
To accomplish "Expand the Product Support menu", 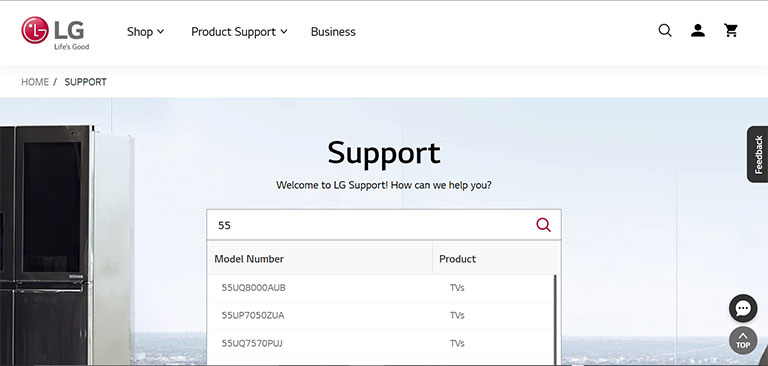I will coord(239,32).
